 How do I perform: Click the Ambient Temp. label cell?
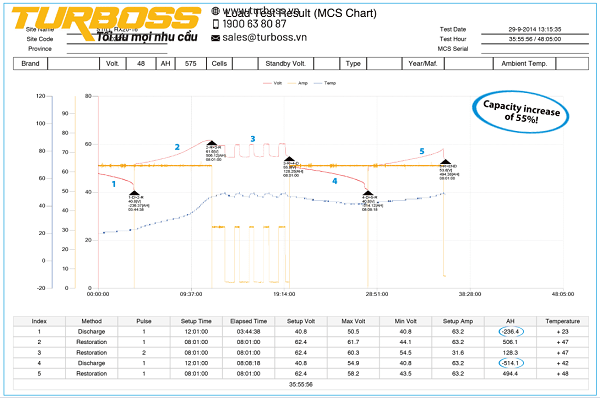tap(524, 64)
